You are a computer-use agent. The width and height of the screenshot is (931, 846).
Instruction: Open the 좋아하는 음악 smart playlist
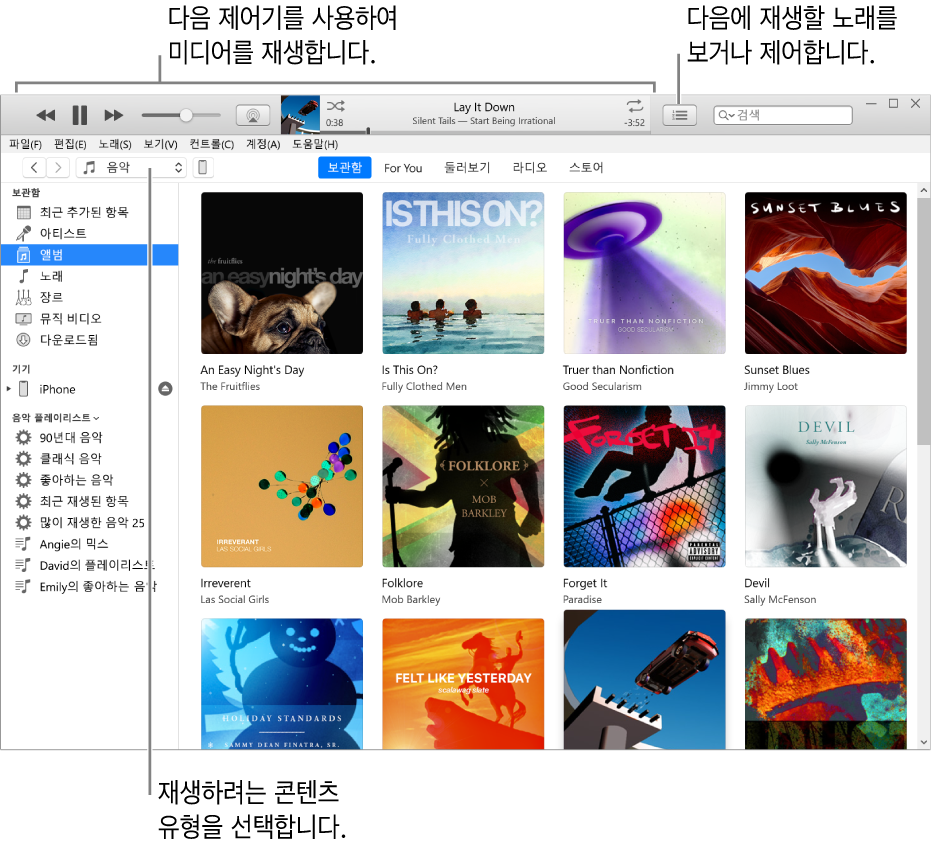pyautogui.click(x=89, y=480)
